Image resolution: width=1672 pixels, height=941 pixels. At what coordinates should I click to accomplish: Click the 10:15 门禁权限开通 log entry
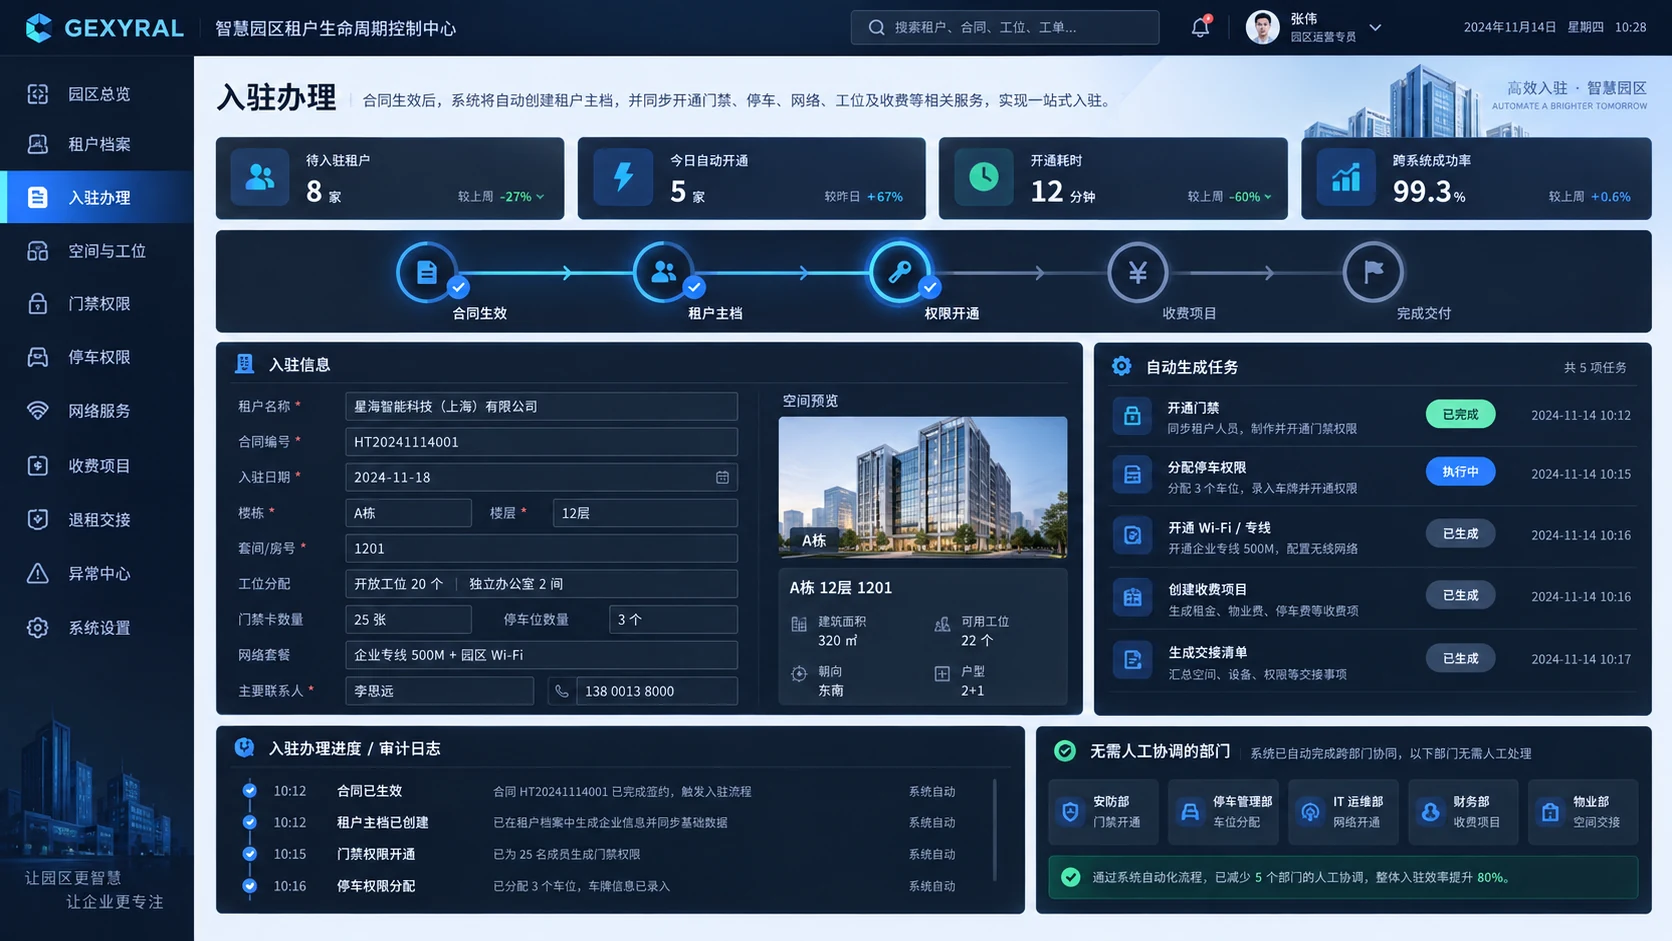tap(602, 854)
